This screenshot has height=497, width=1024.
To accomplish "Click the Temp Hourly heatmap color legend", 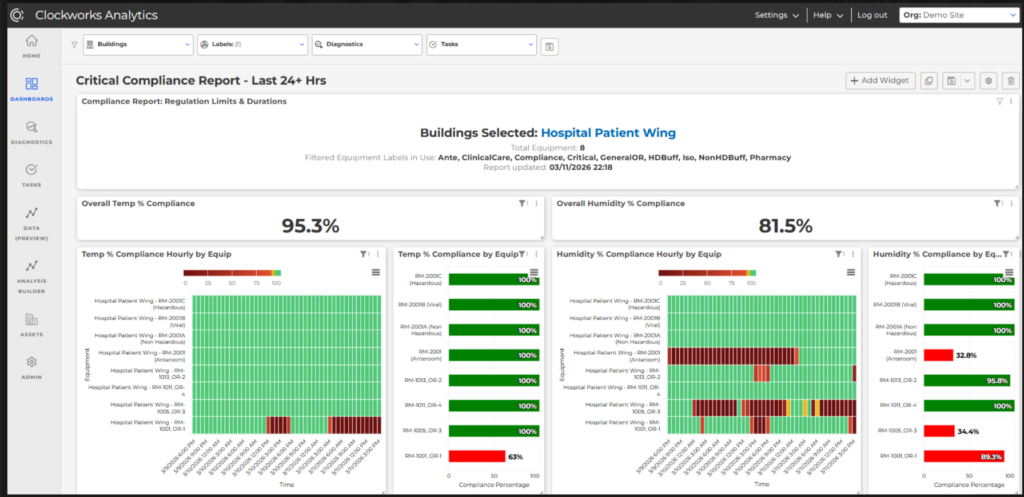I will (x=231, y=272).
